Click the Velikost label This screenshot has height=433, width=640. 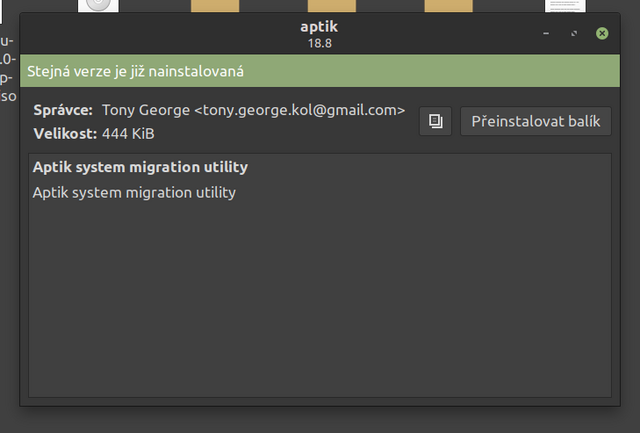coord(65,134)
